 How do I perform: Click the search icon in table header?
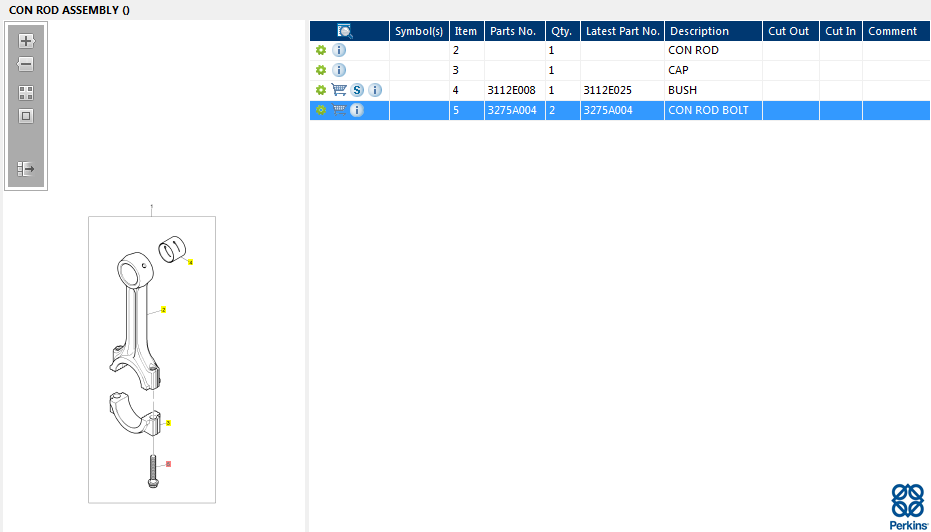(x=344, y=31)
